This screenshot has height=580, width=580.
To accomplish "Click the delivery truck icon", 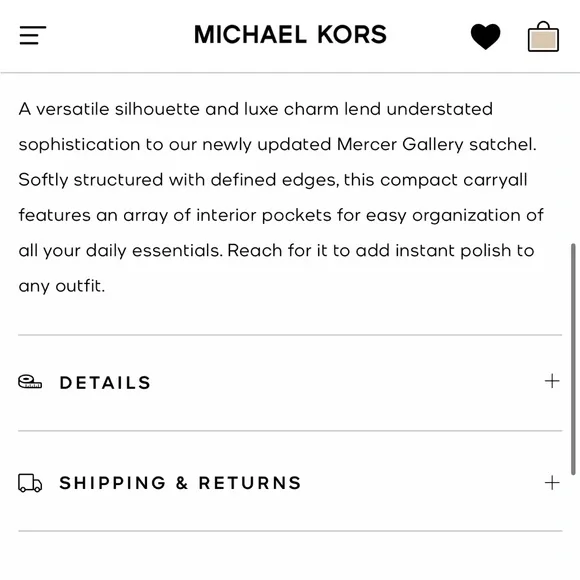I will coord(30,483).
